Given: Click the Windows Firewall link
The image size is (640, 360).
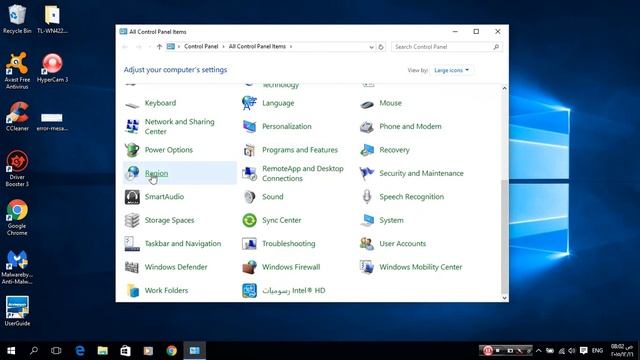Looking at the screenshot, I should (x=291, y=267).
